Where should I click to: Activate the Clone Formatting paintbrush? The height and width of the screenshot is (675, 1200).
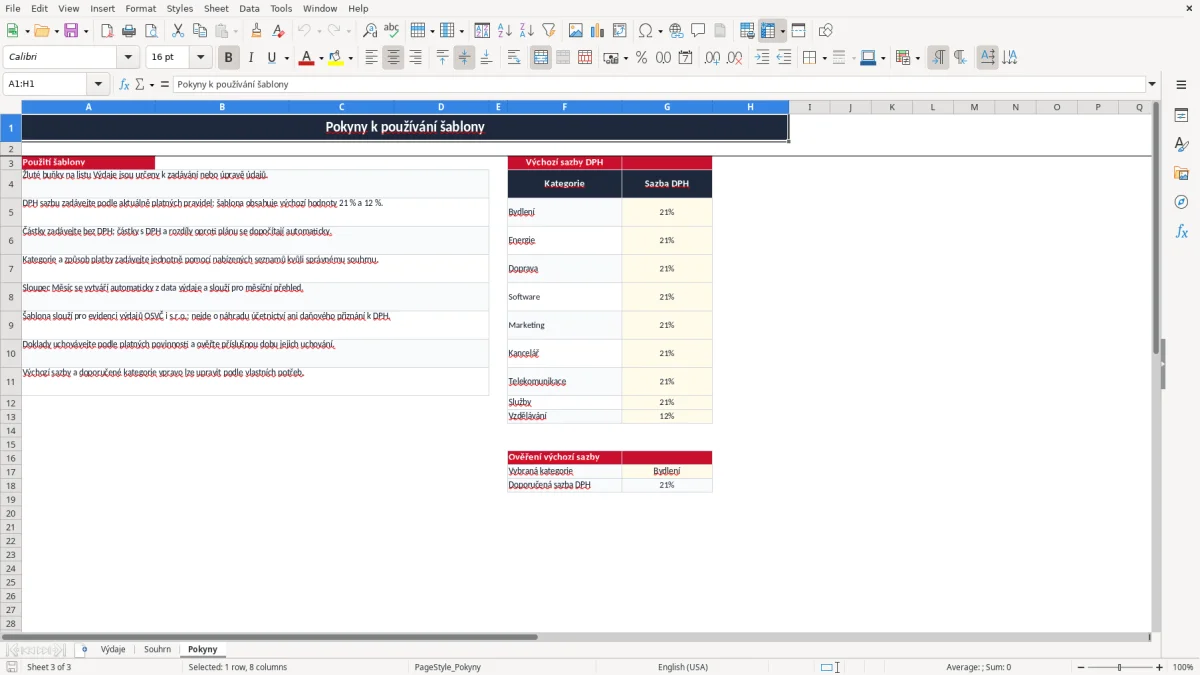[257, 31]
